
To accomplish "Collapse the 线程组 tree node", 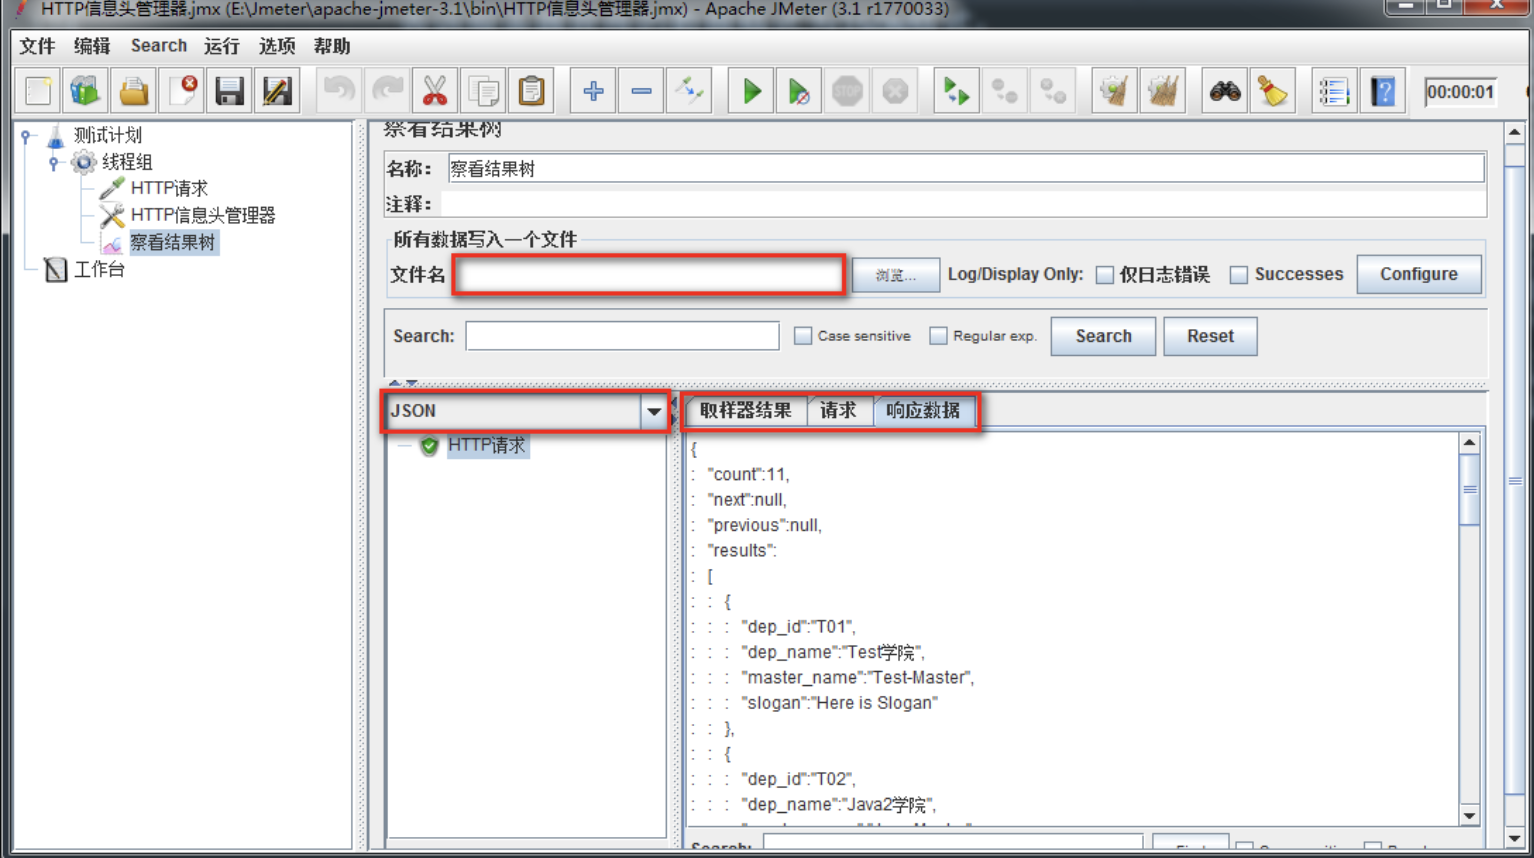I will click(x=54, y=162).
